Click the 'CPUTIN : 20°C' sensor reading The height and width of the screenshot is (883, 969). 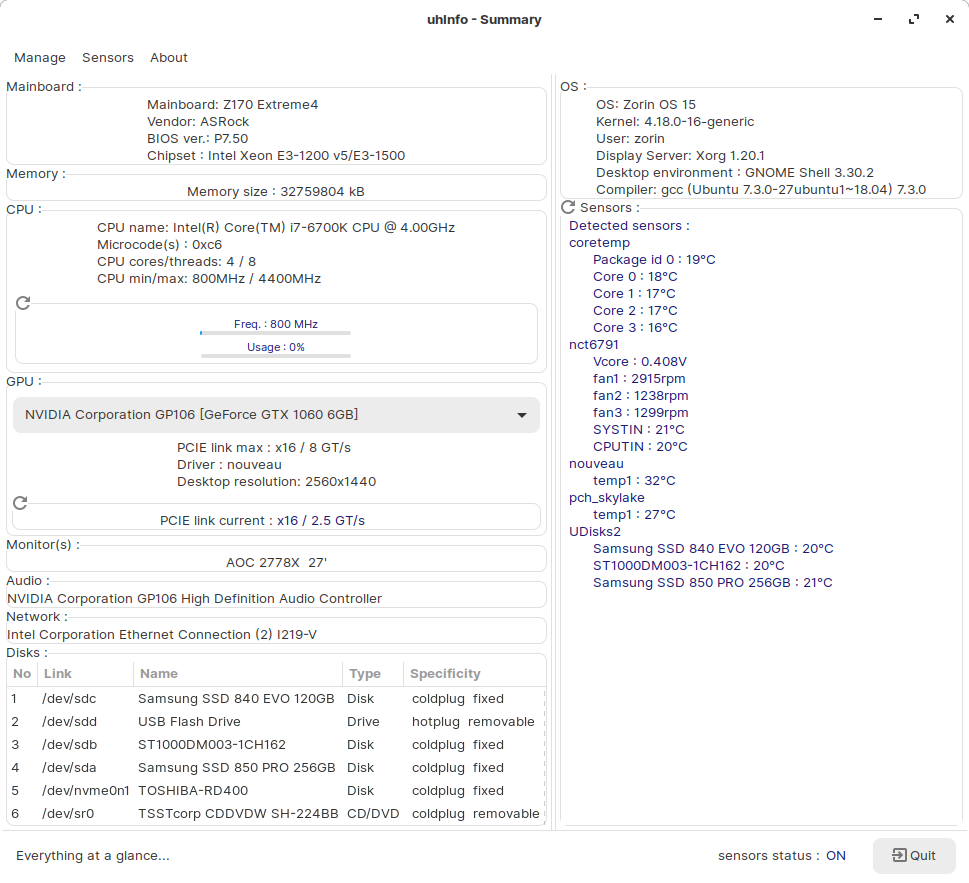point(640,447)
